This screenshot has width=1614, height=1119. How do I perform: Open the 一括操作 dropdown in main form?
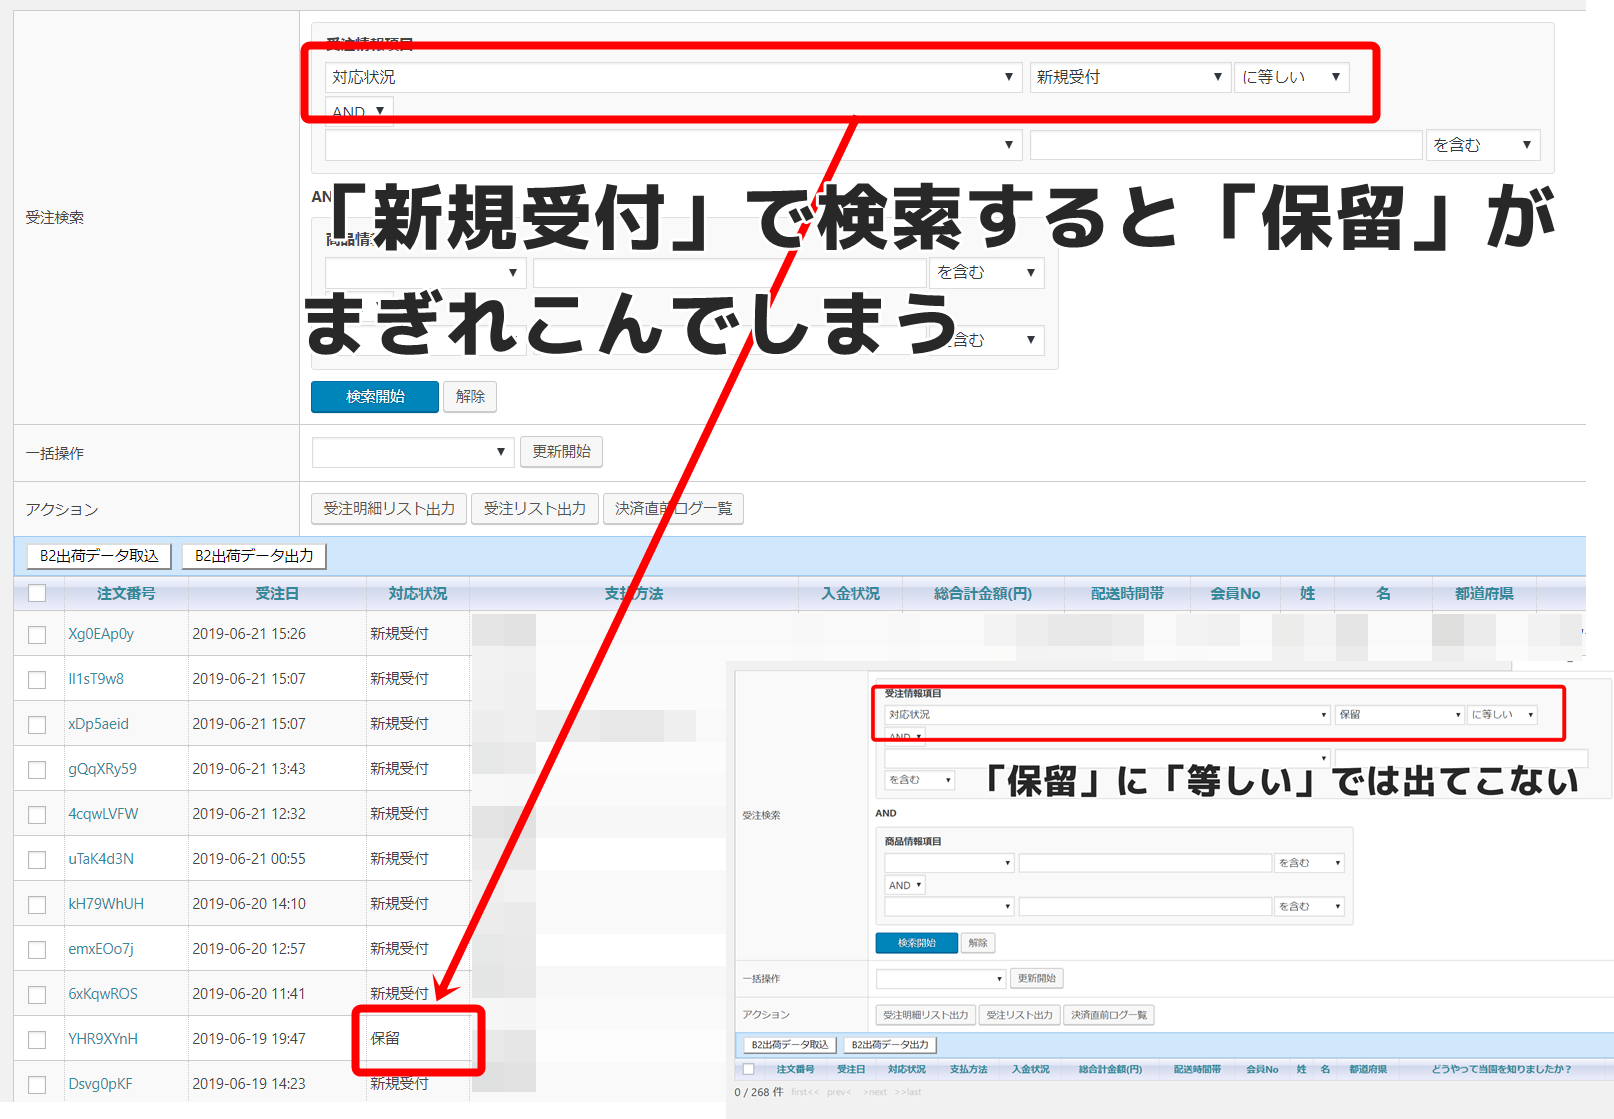(413, 452)
